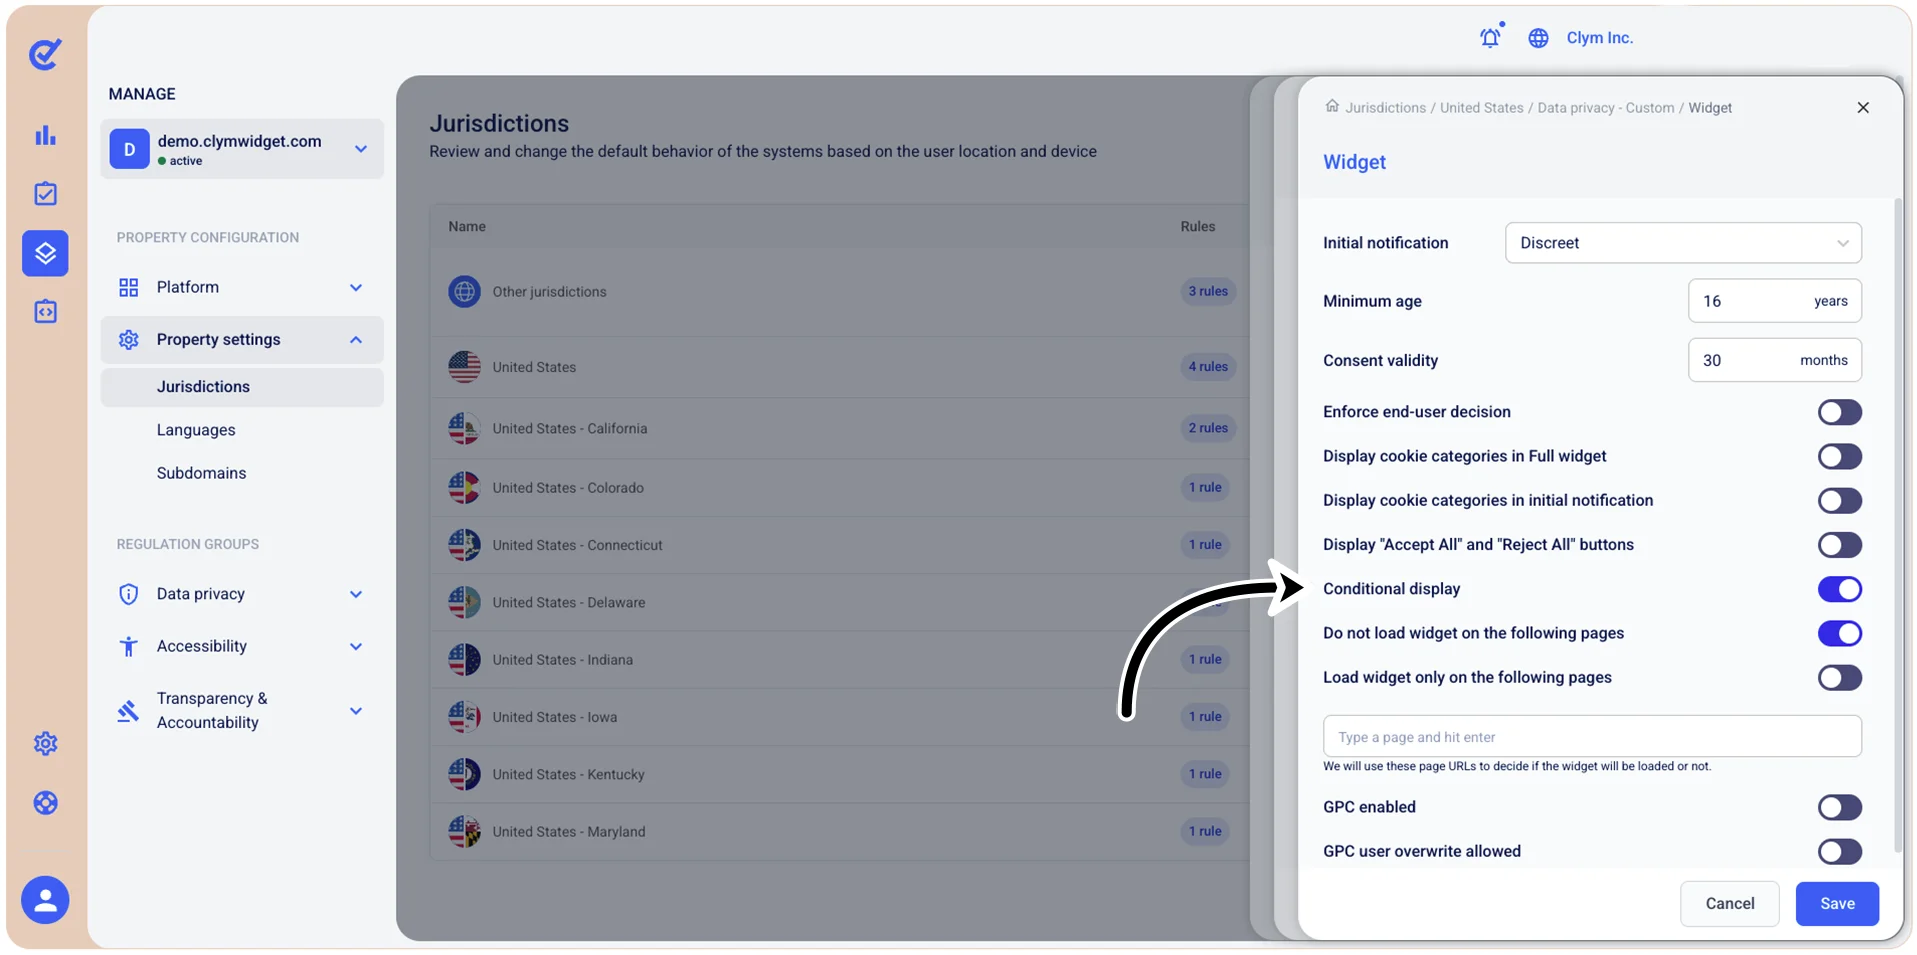Open the settings gear sidebar icon

[x=45, y=744]
